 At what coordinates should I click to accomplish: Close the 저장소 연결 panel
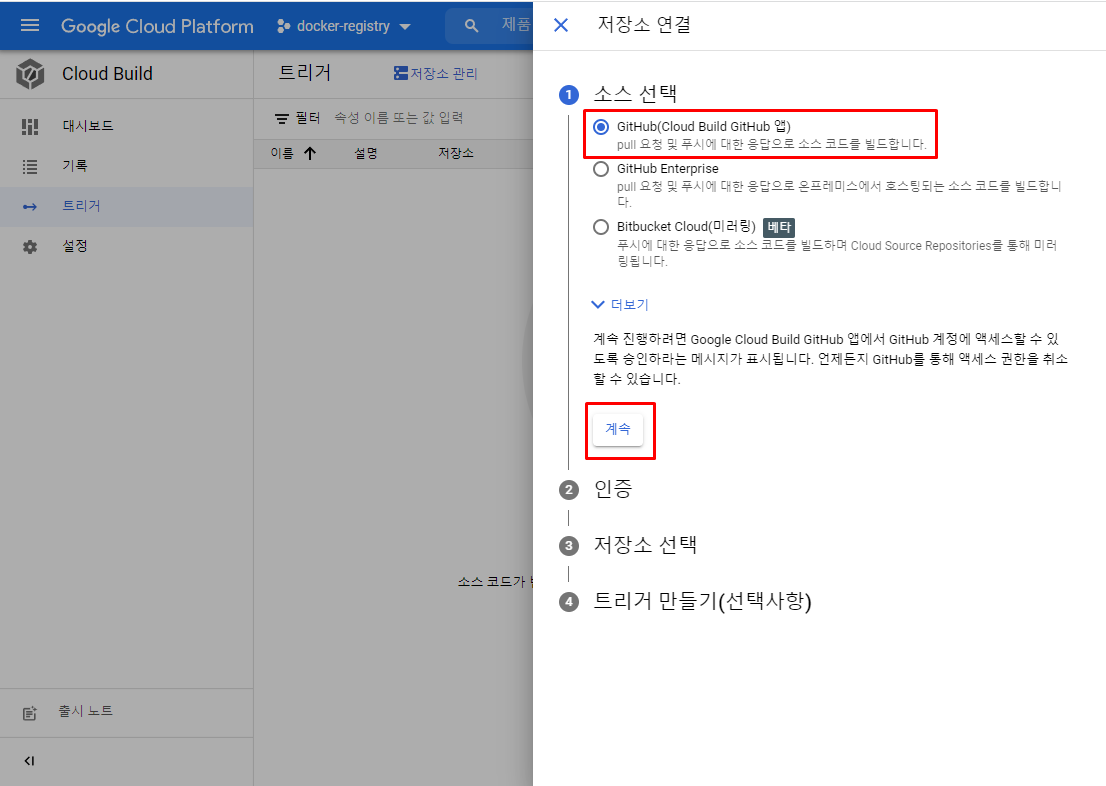(561, 25)
